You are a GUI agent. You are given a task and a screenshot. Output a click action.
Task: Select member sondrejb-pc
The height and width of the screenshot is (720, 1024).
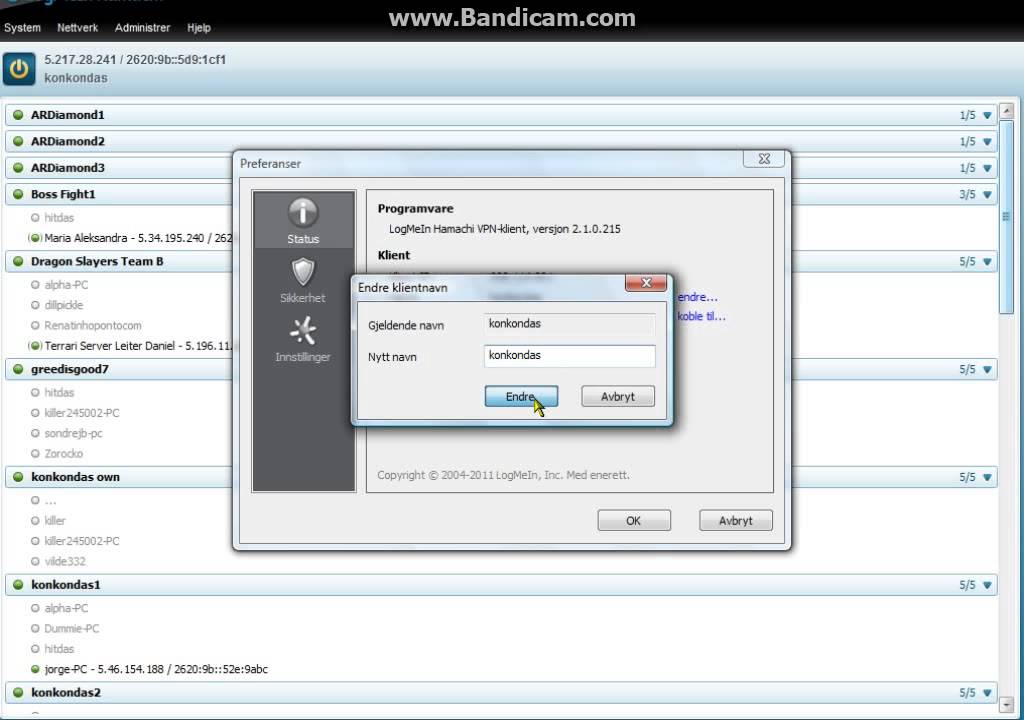[x=73, y=433]
